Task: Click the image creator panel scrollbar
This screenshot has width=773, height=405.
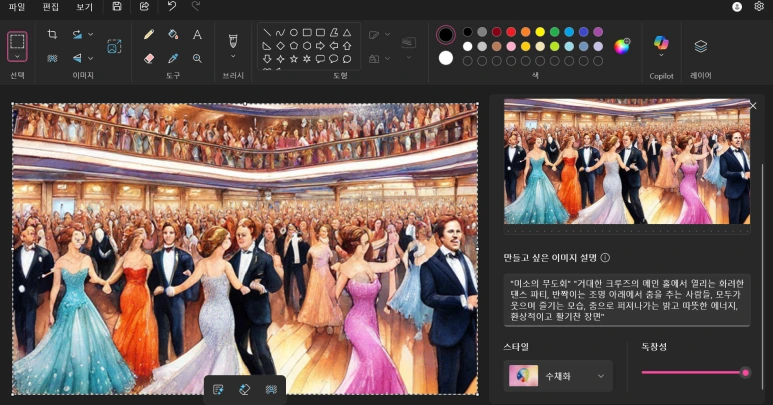Action: (x=762, y=276)
